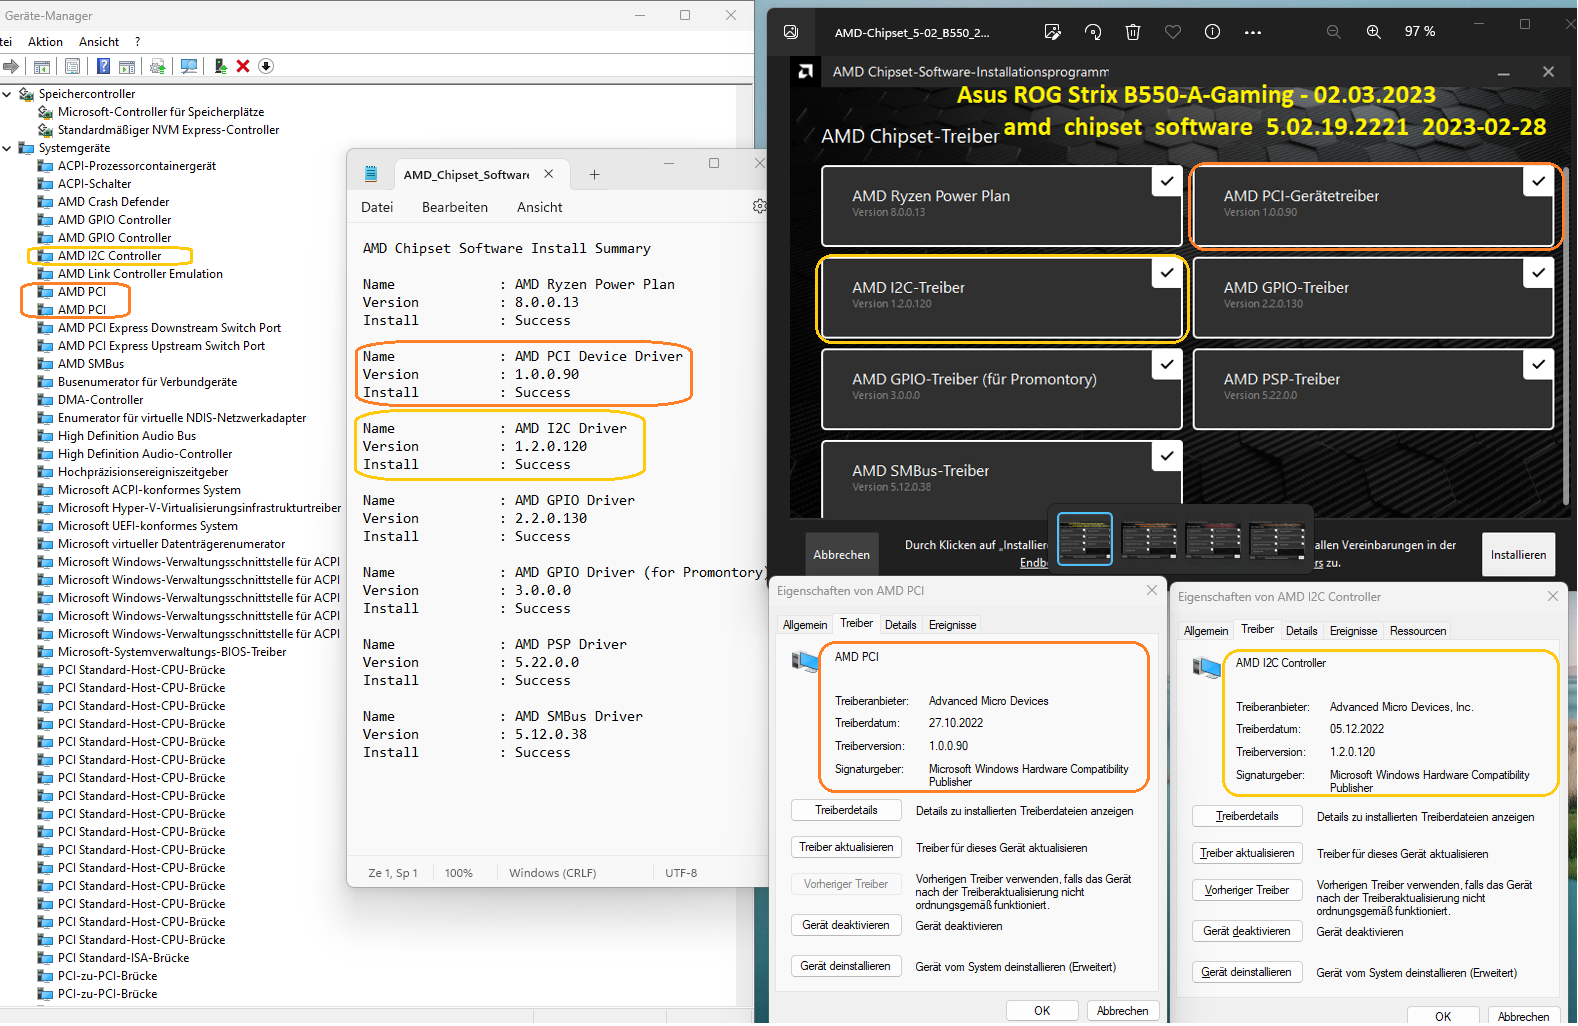Click the 97 % zoom level in Photos

1420,32
